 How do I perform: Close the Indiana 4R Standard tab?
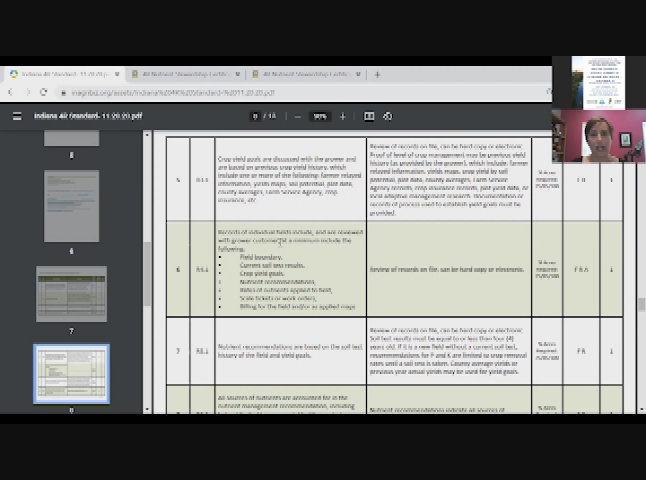pyautogui.click(x=117, y=74)
